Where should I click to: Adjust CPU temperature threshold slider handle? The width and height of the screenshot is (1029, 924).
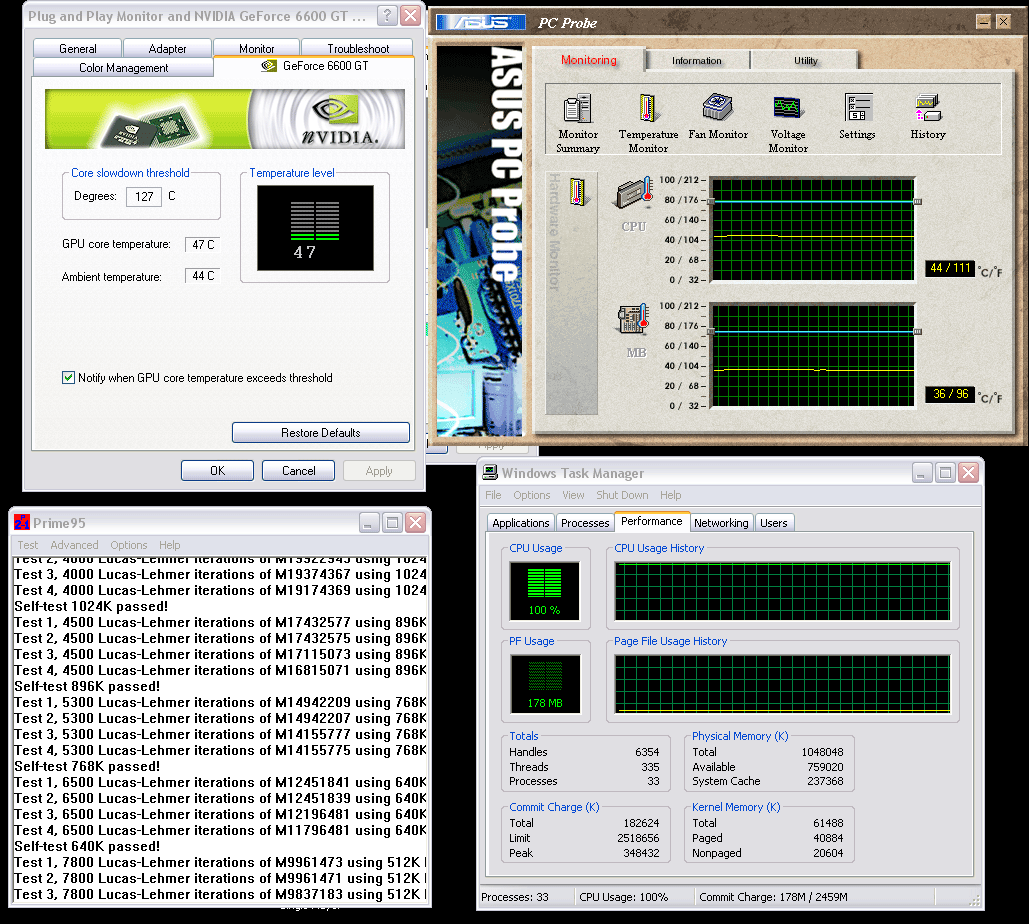point(917,201)
